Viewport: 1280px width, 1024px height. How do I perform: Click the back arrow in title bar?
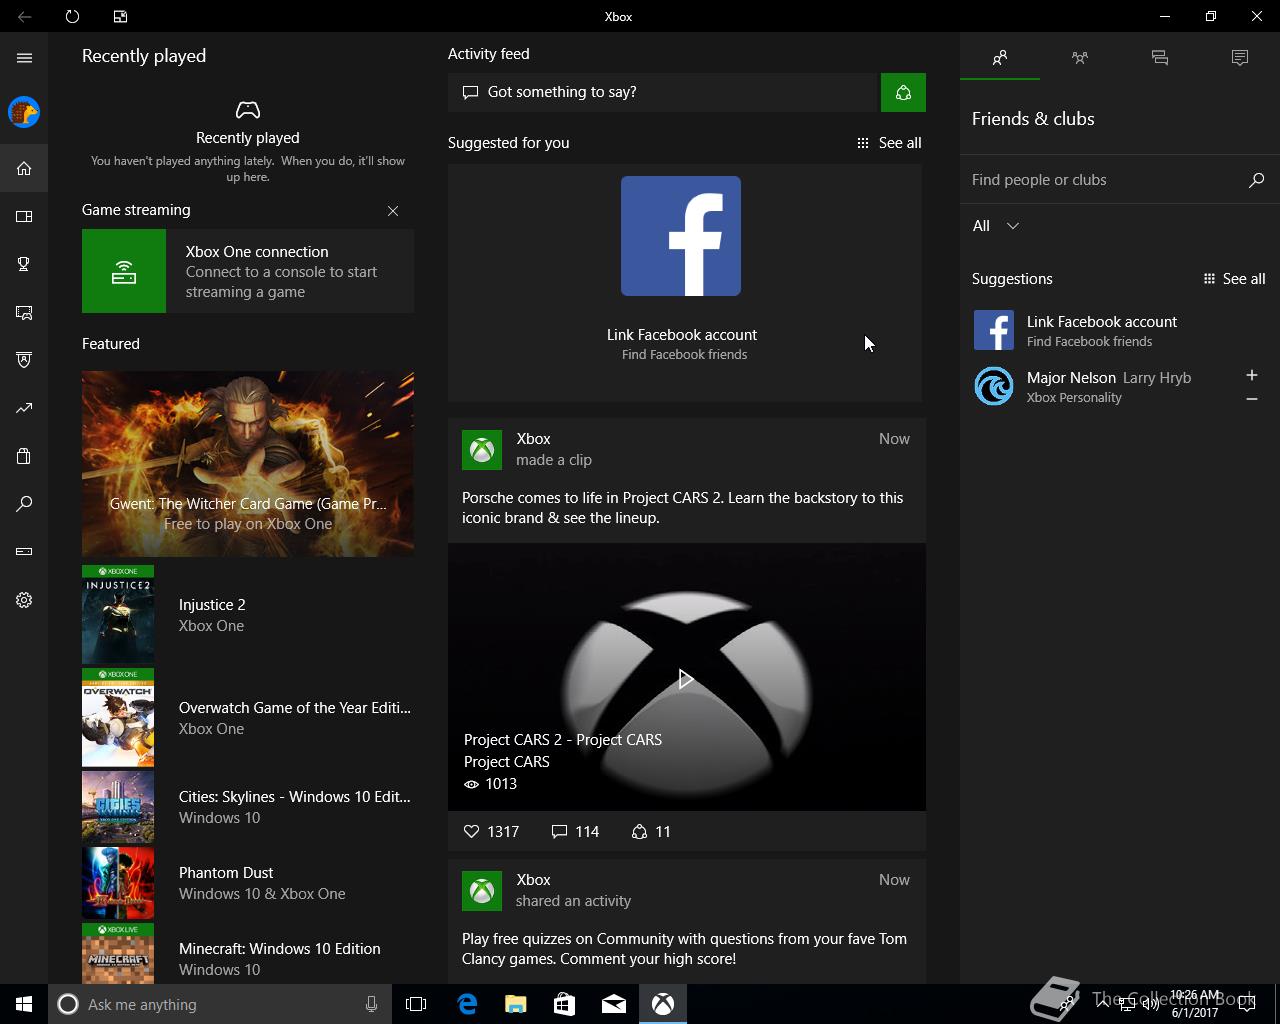[x=24, y=16]
